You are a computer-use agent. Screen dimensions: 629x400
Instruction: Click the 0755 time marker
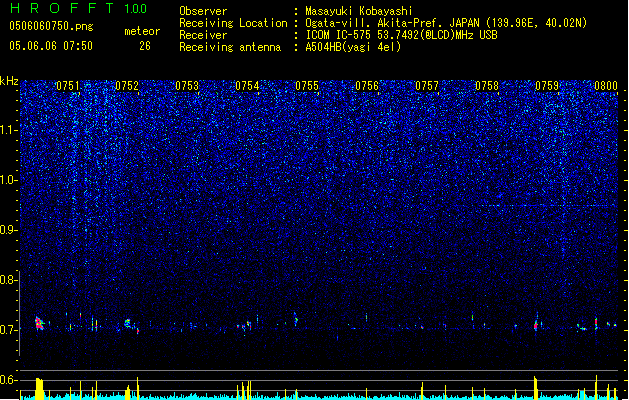(307, 86)
